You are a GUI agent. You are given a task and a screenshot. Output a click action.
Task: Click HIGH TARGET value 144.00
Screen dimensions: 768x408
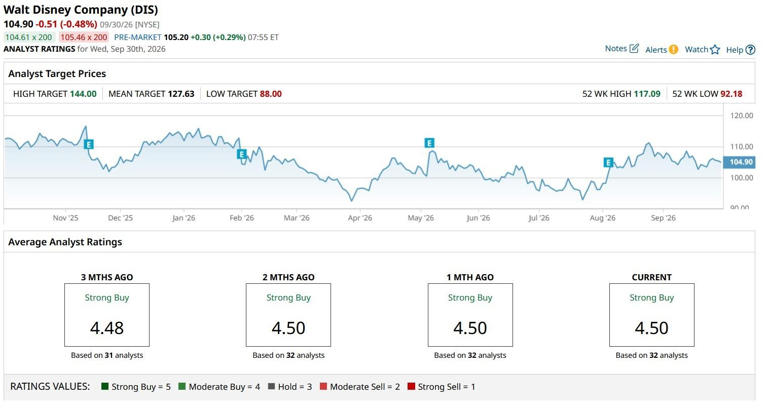83,94
